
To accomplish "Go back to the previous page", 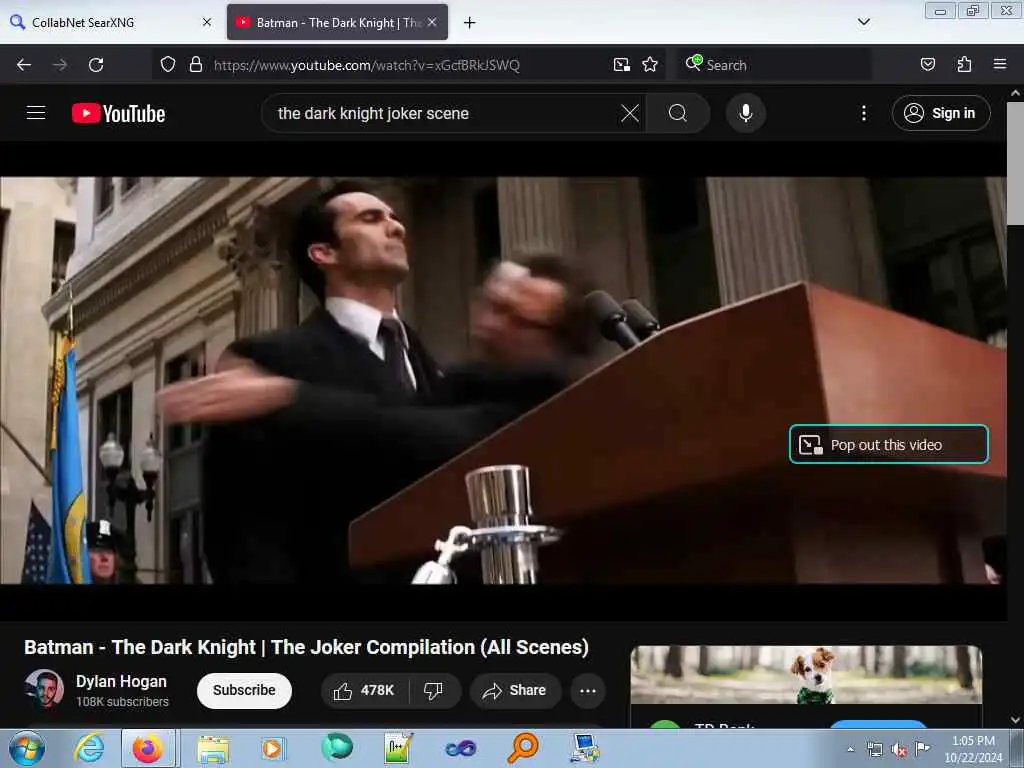I will 24,65.
